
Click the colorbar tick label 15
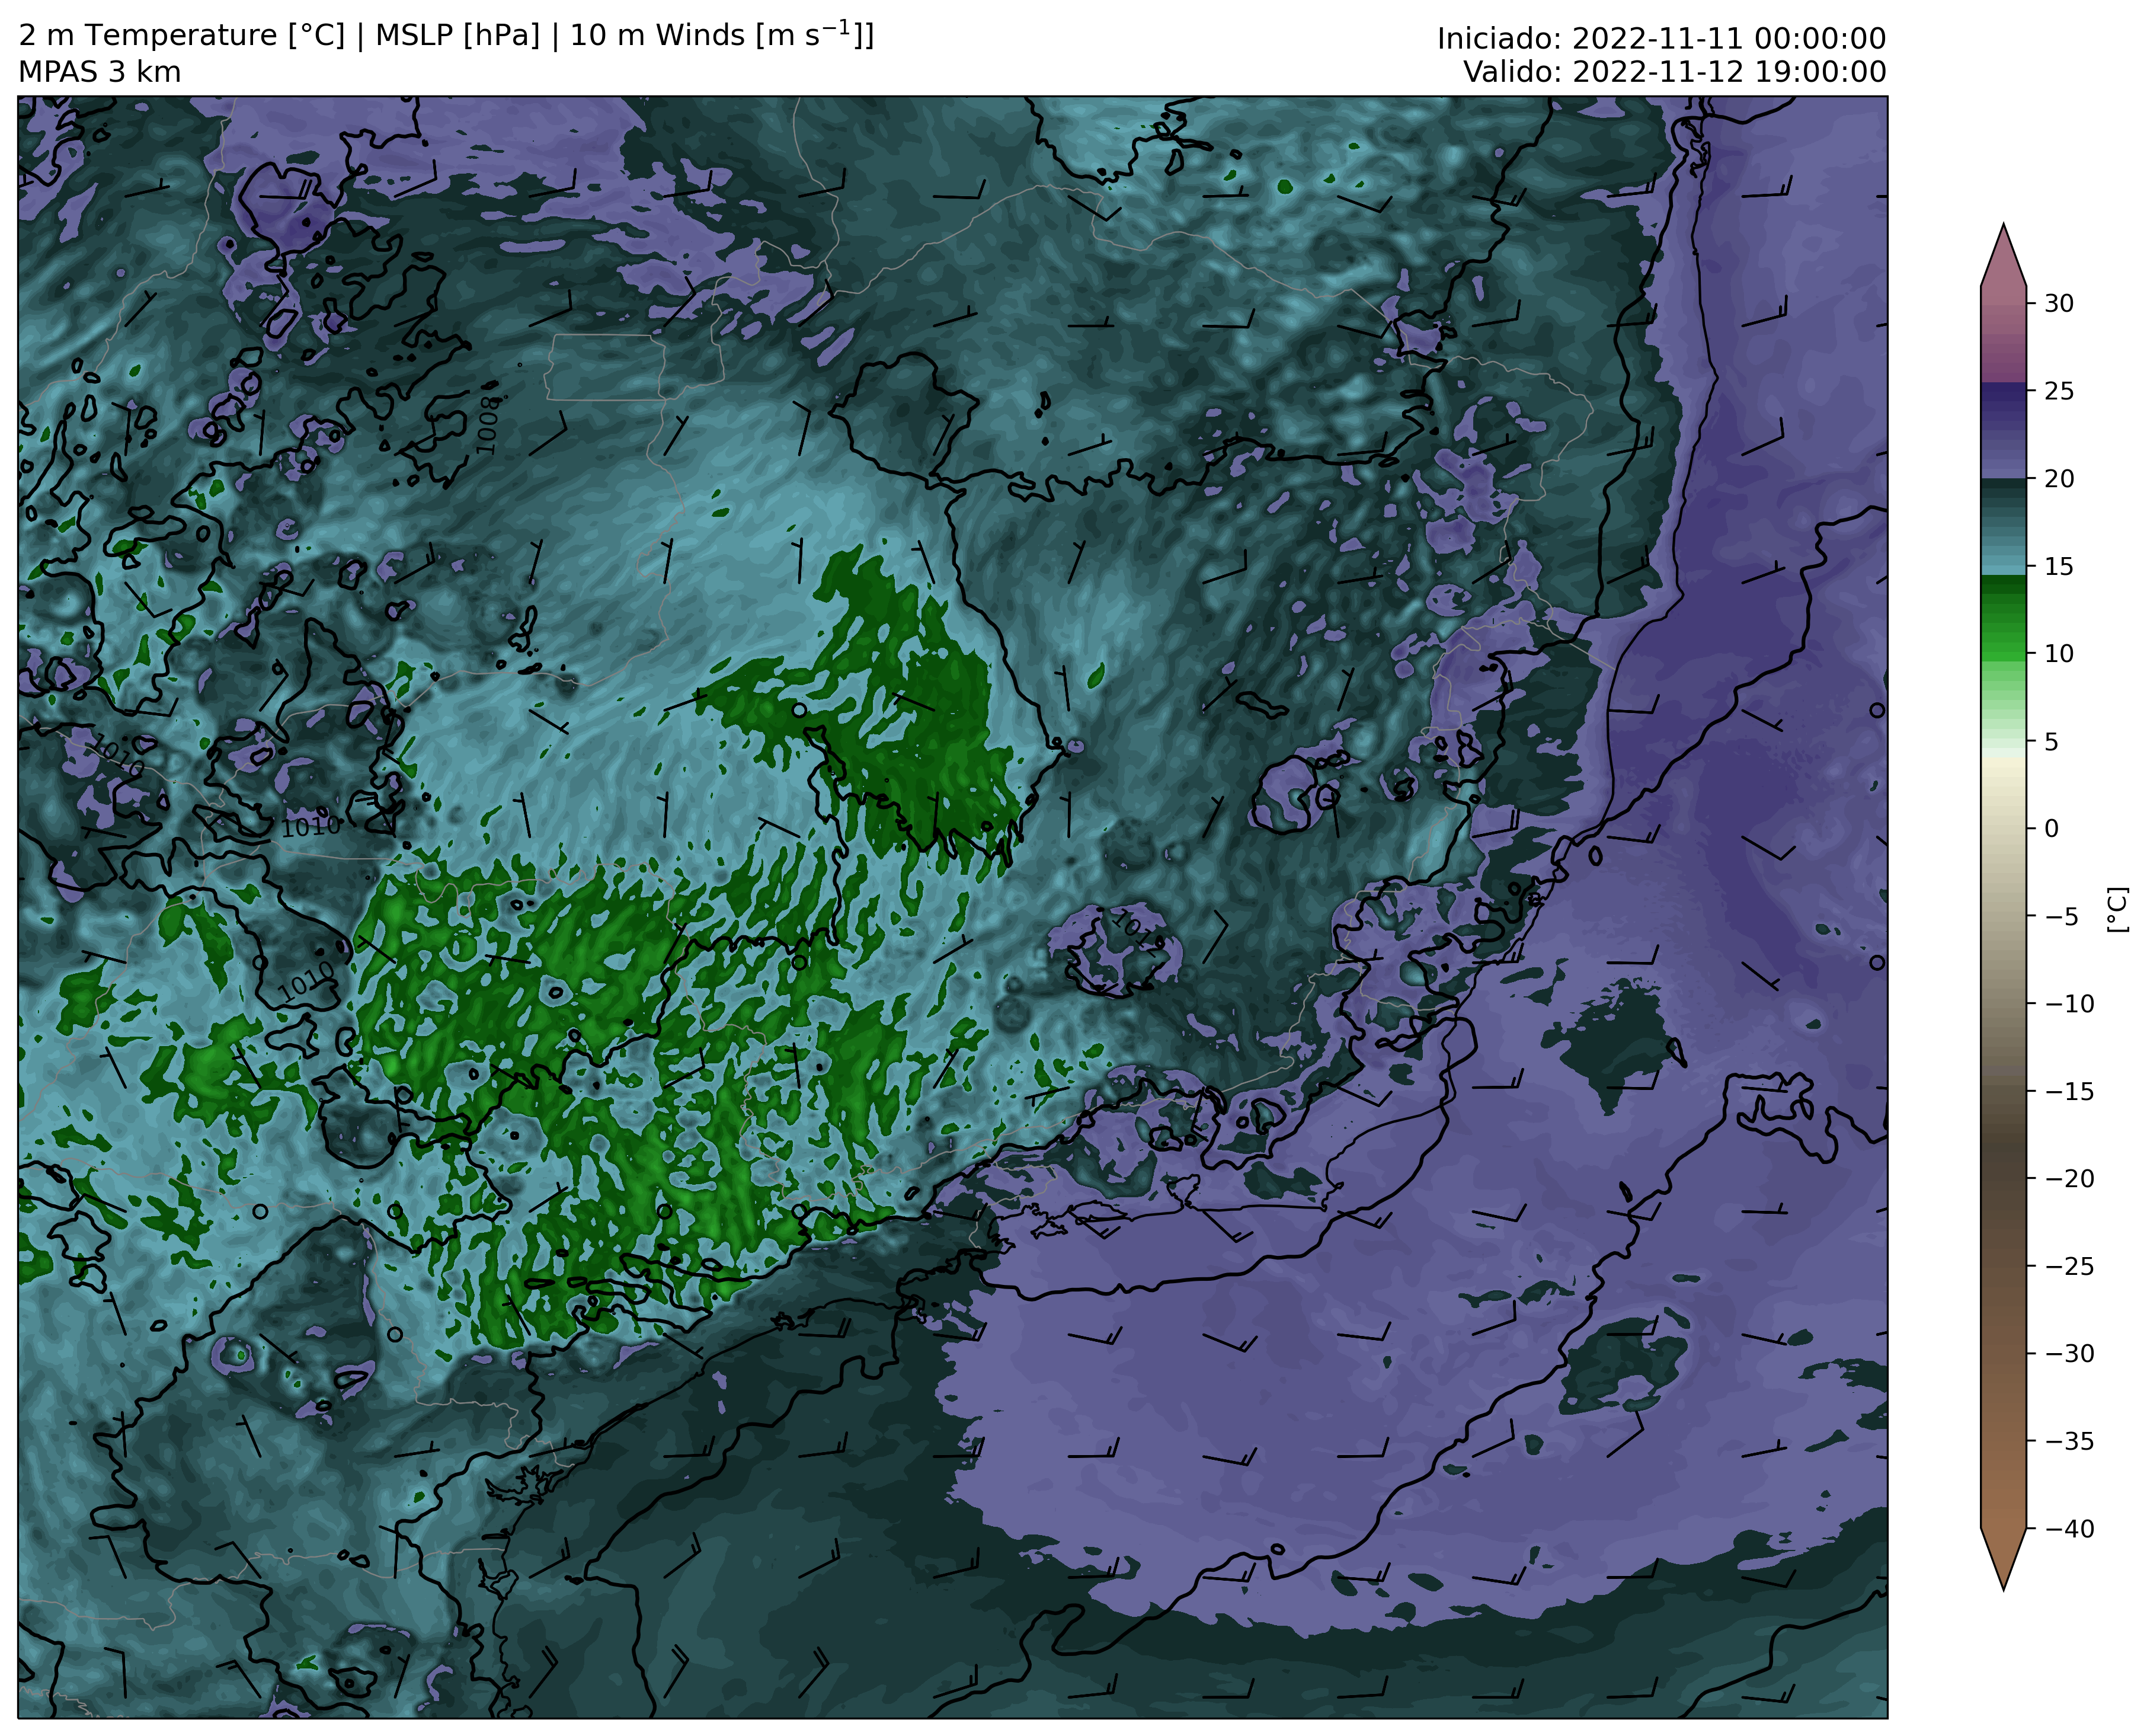point(2058,567)
